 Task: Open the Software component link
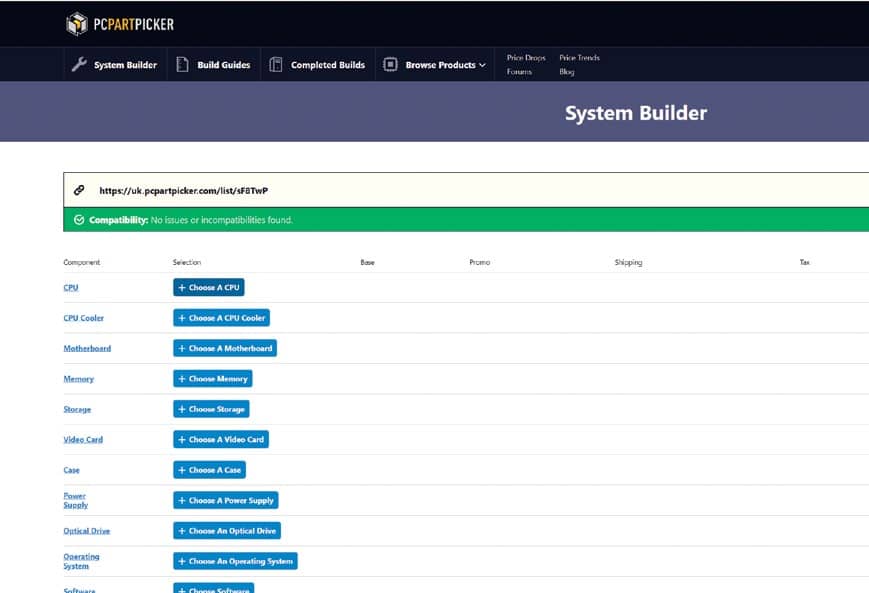coord(79,590)
